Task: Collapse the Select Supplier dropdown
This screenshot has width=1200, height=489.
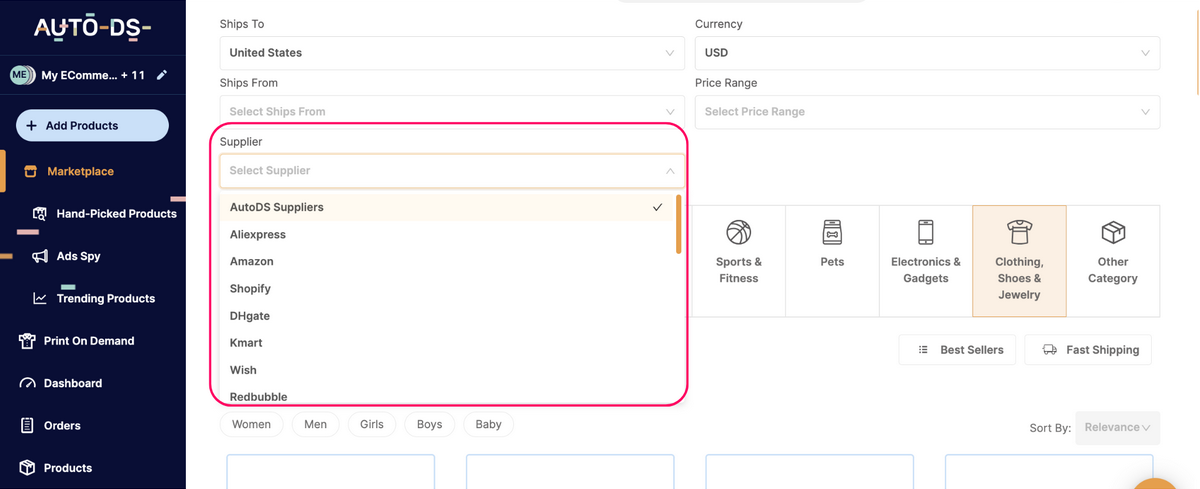Action: tap(452, 170)
